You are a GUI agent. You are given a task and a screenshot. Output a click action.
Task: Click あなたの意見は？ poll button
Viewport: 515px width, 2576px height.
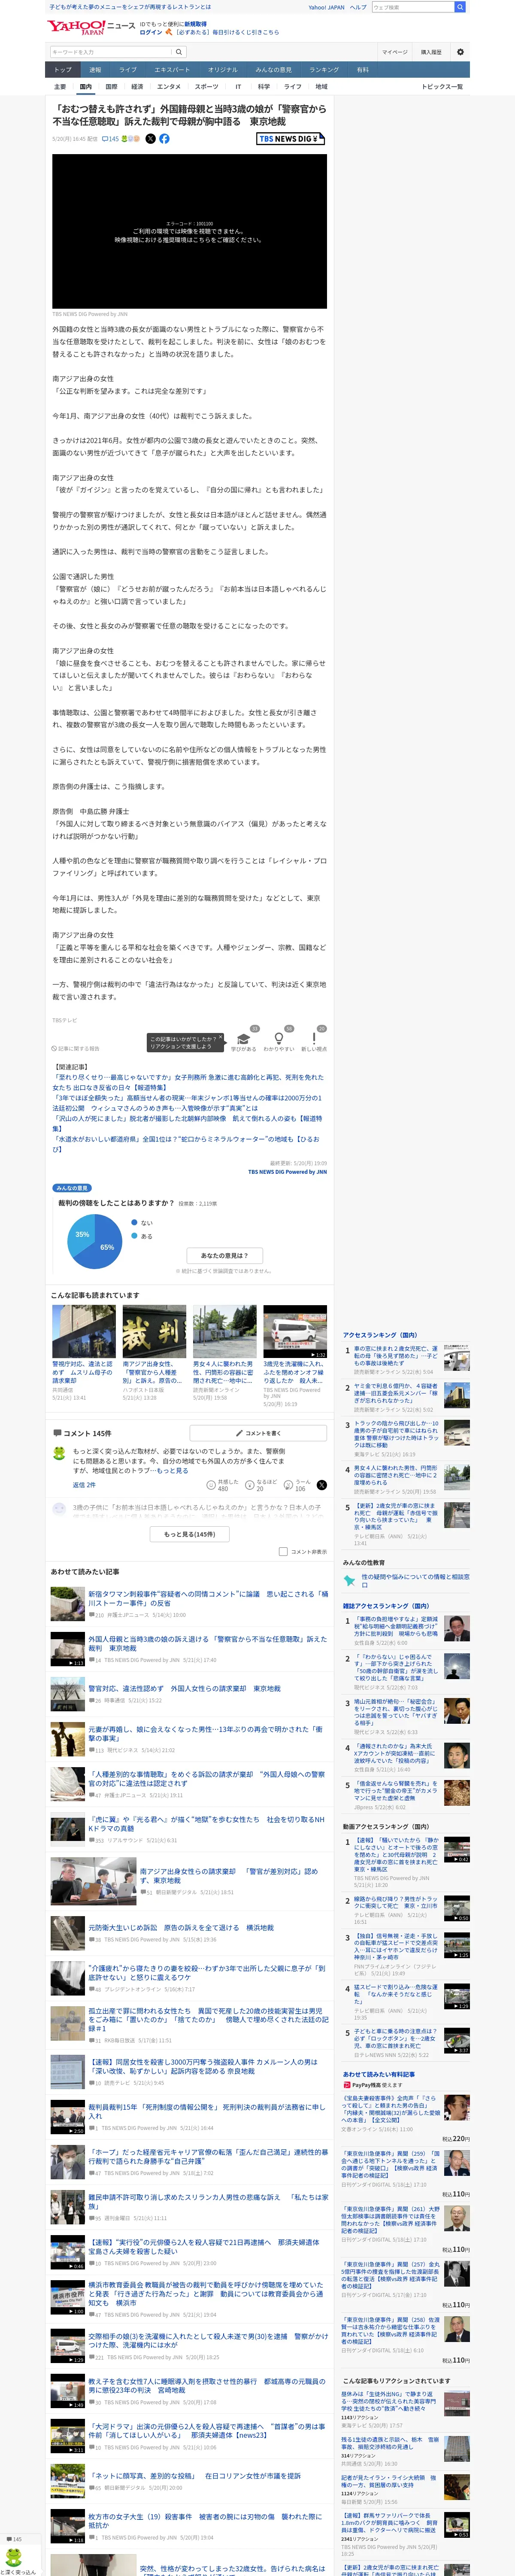(x=224, y=1255)
